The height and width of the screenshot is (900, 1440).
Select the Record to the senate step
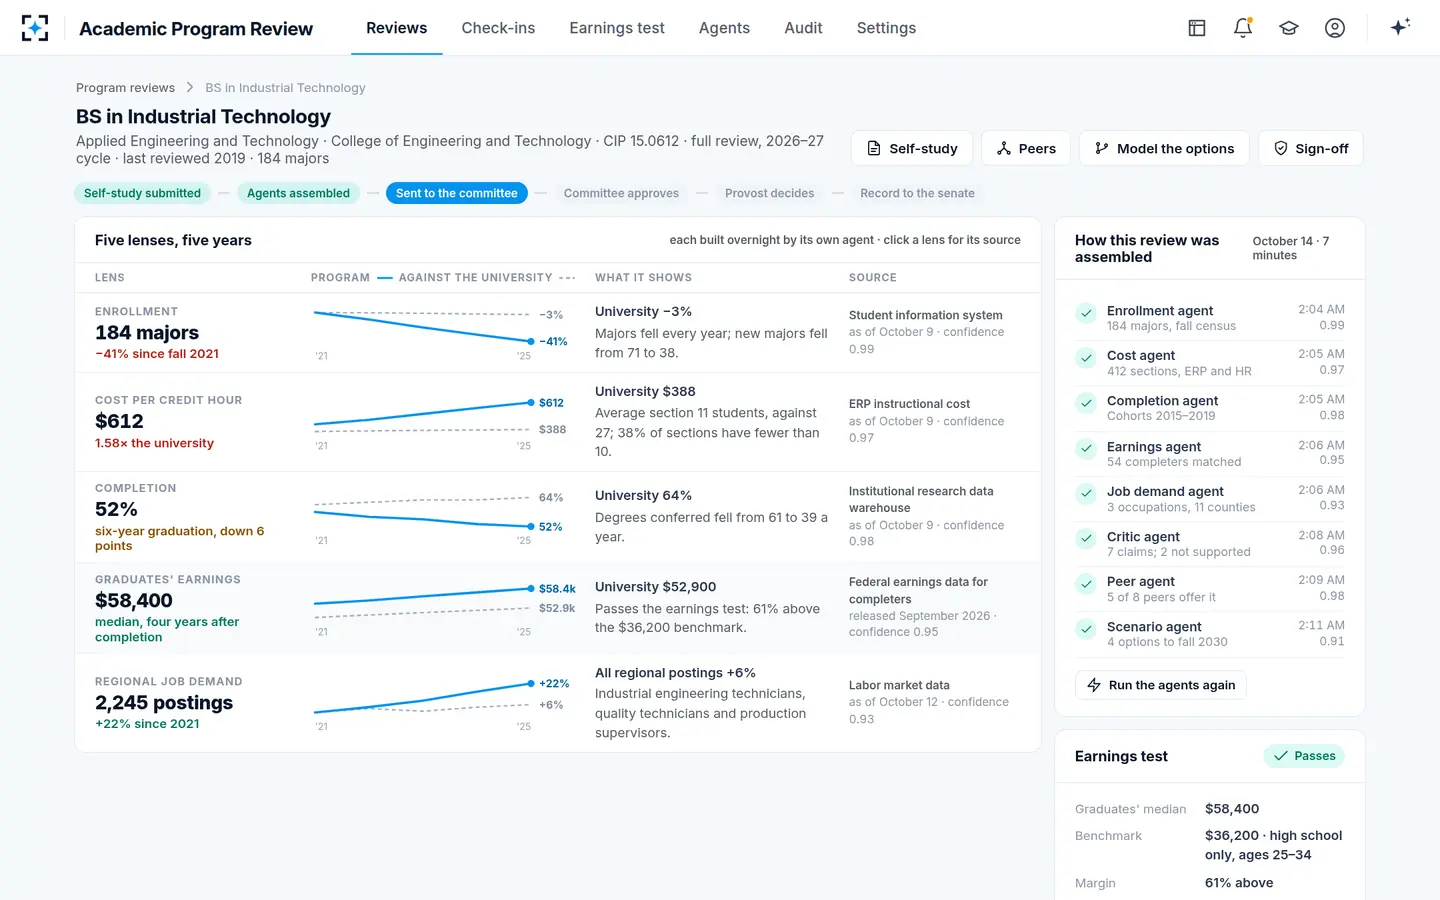917,193
